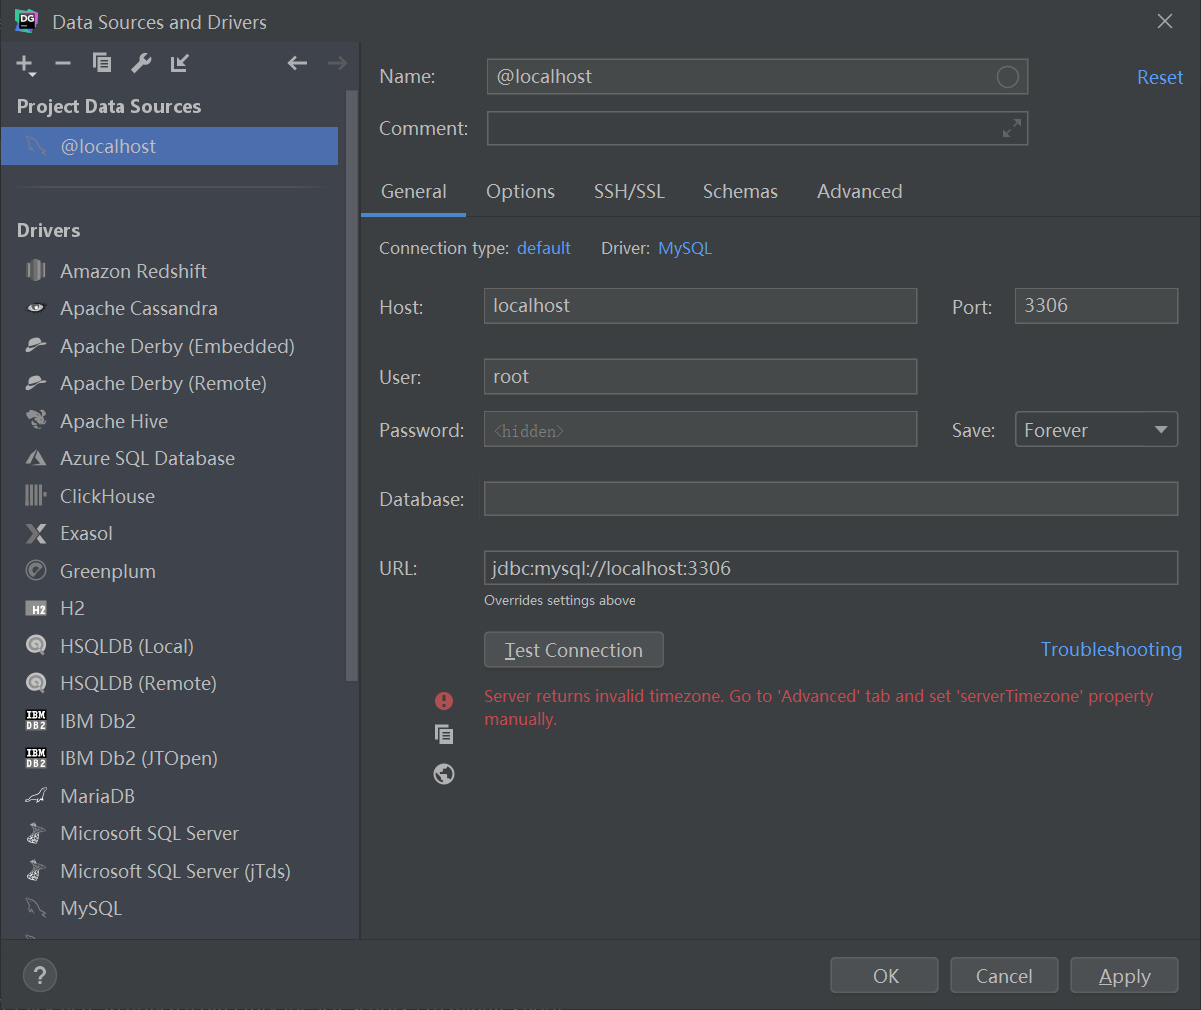Remove the selected data source
The height and width of the screenshot is (1010, 1201).
pyautogui.click(x=62, y=63)
